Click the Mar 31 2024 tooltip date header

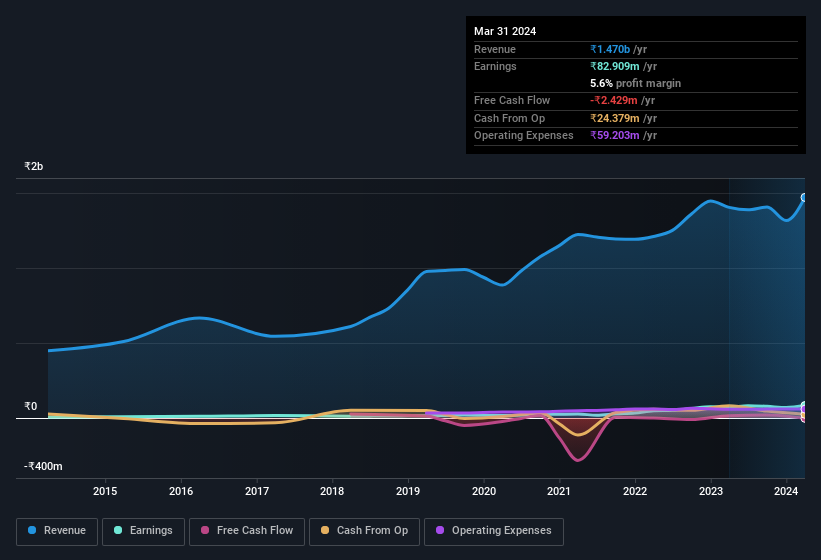[505, 31]
